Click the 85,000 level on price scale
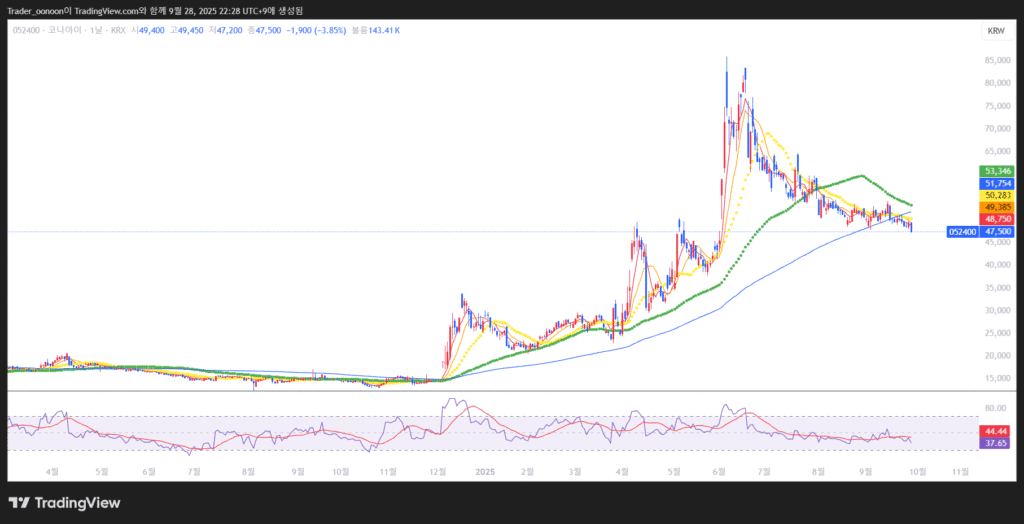 (995, 60)
